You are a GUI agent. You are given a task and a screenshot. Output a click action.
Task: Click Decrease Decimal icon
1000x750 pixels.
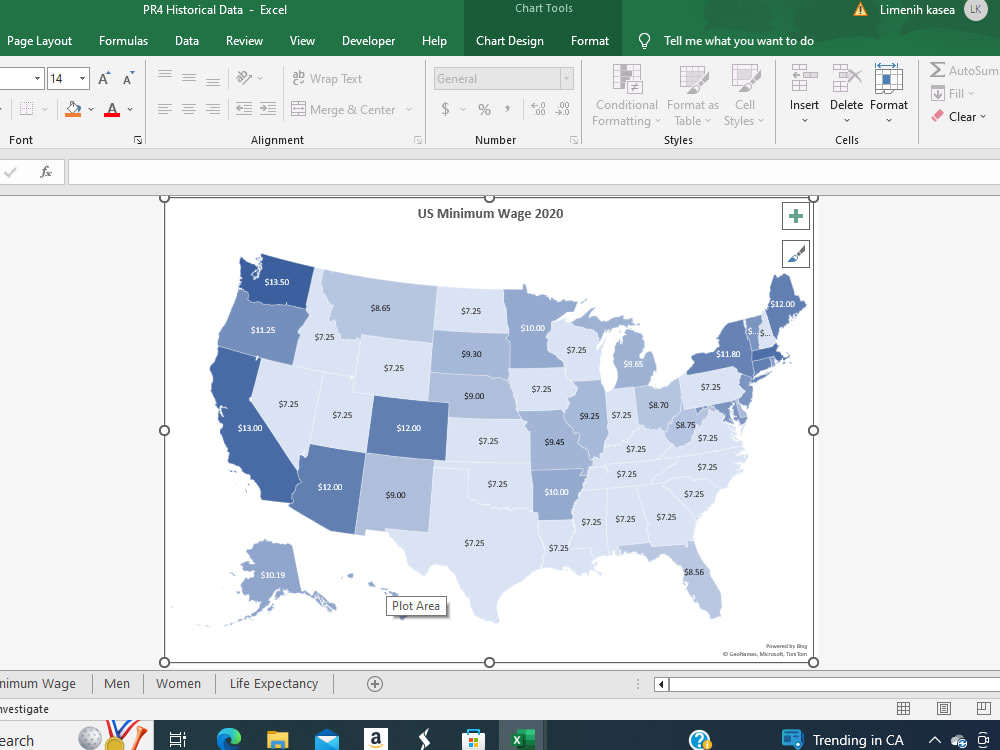point(562,109)
